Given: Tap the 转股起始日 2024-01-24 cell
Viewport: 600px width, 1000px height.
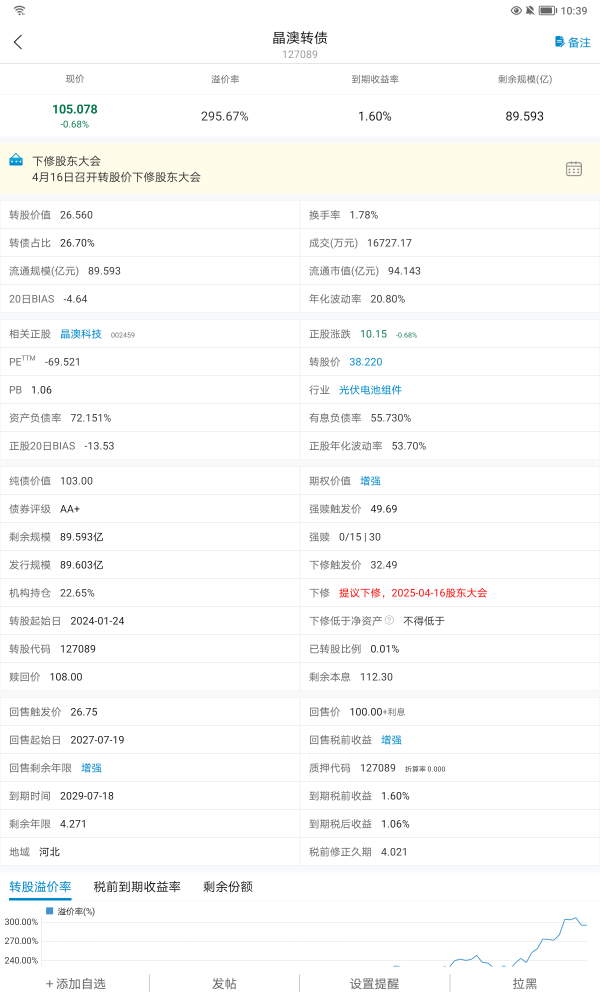Looking at the screenshot, I should pyautogui.click(x=150, y=621).
